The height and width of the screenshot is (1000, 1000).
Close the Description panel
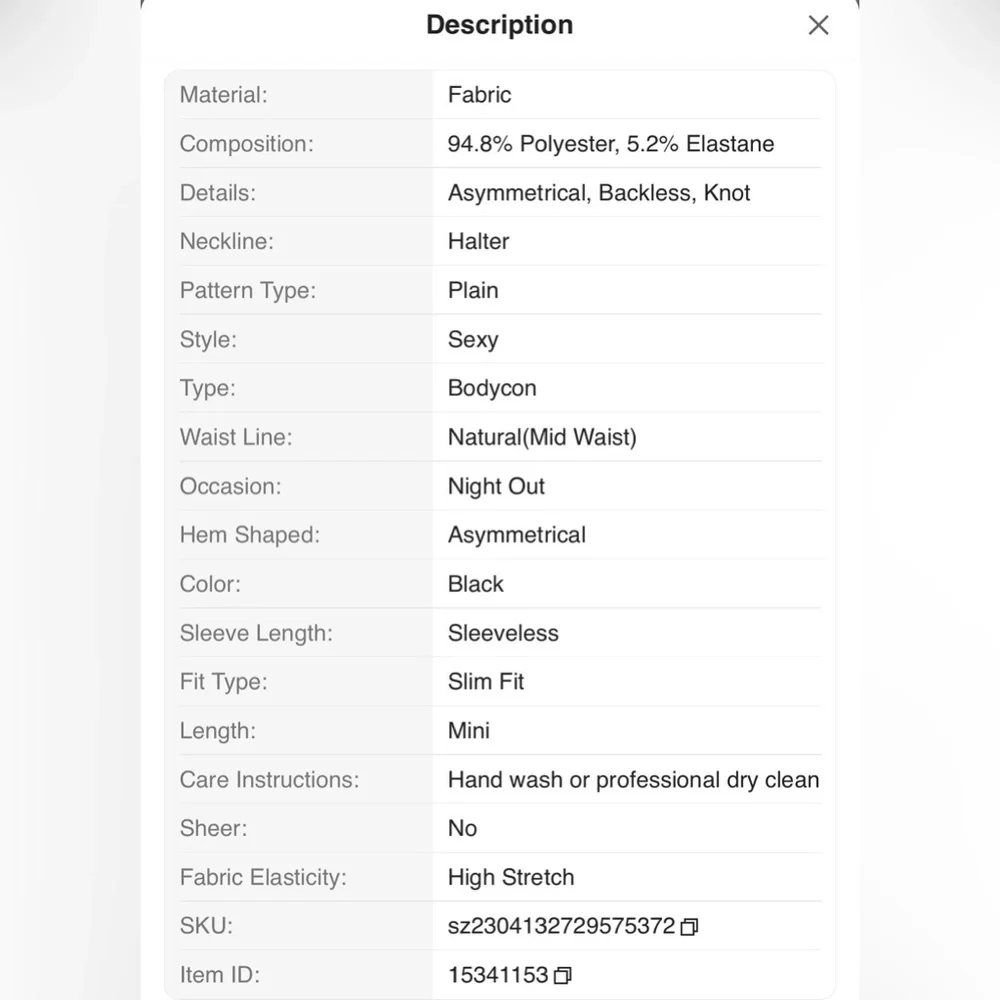818,26
